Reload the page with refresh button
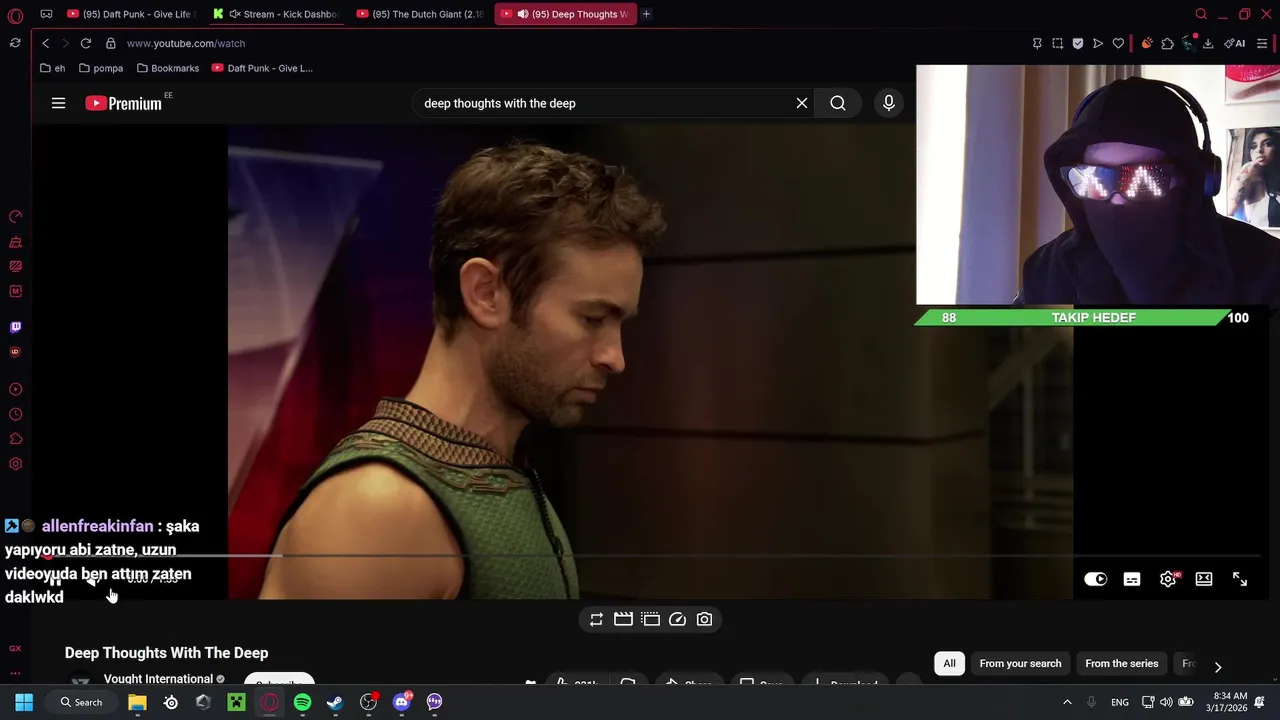Viewport: 1280px width, 720px height. (x=86, y=43)
